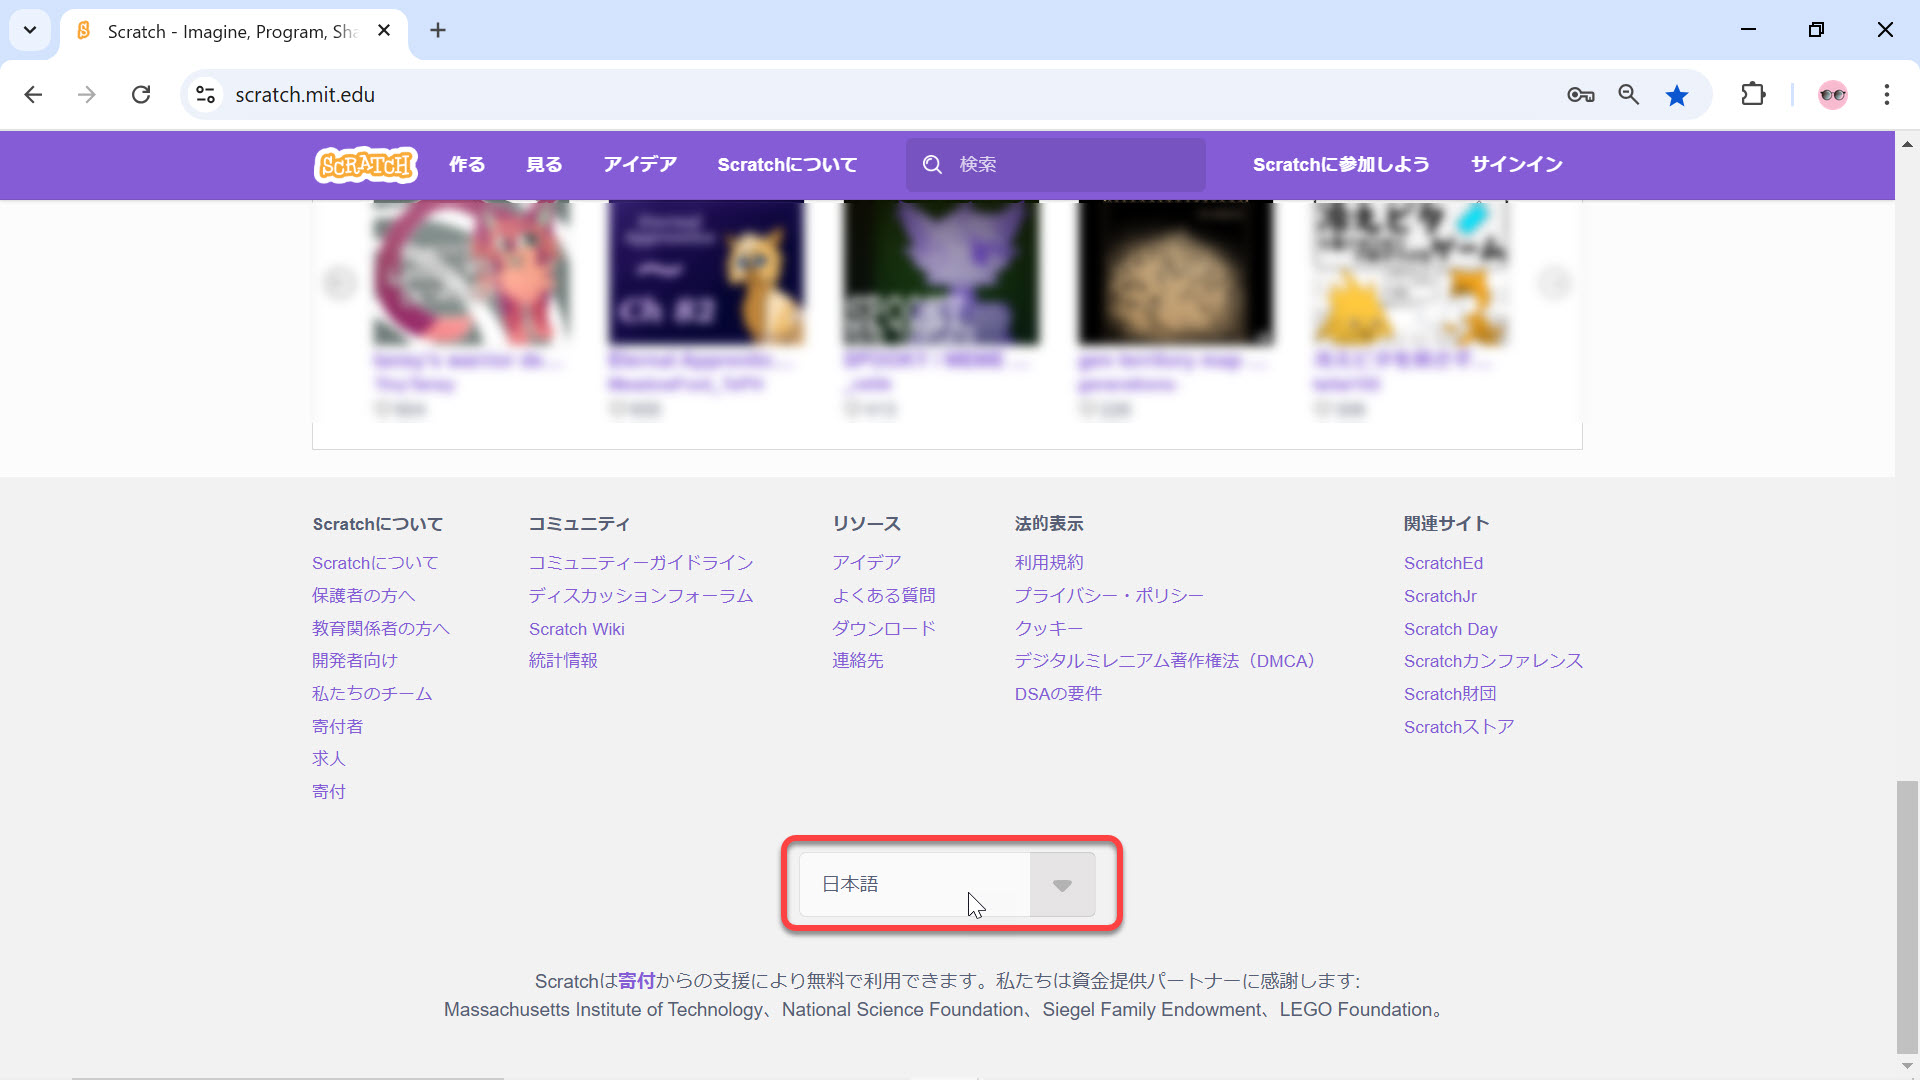Open 開発者向け link

(x=355, y=661)
